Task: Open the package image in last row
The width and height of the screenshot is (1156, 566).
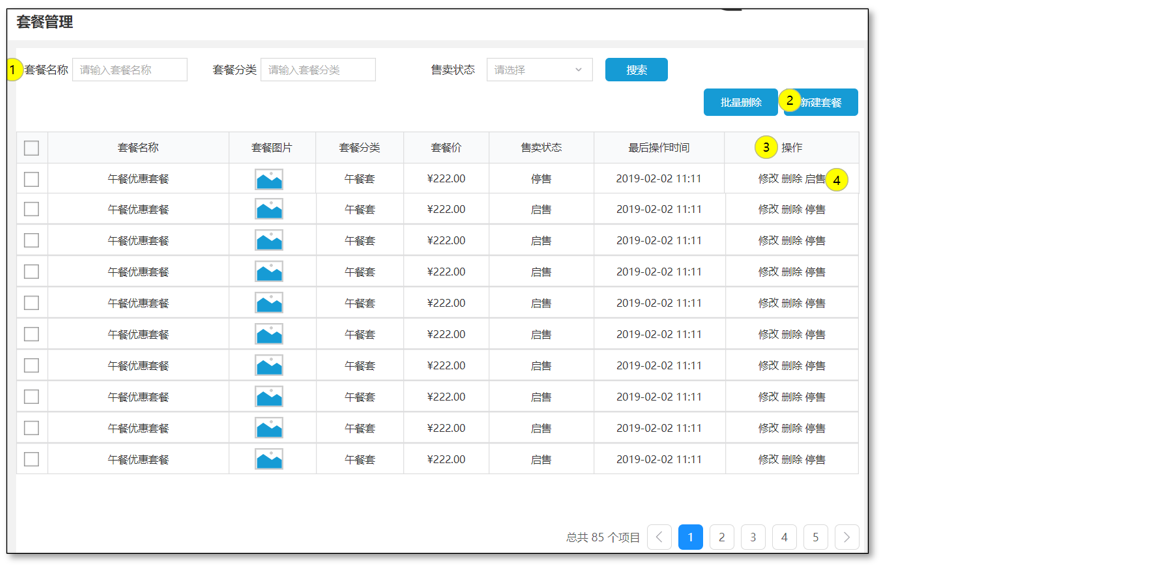Action: point(269,459)
